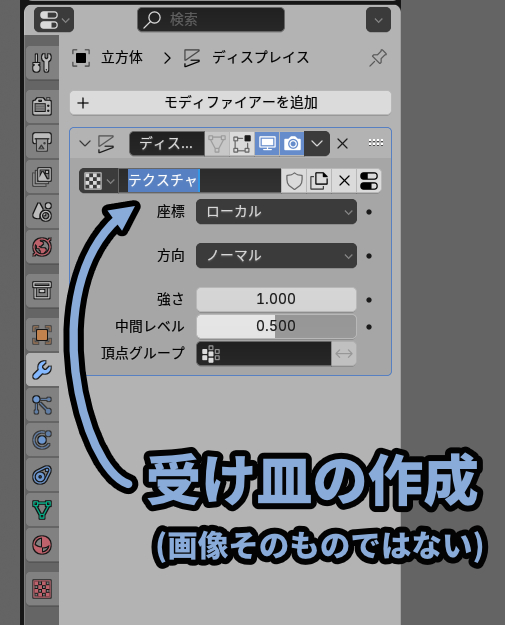The image size is (505, 625).
Task: Open the Particles properties icon
Action: pos(42,405)
